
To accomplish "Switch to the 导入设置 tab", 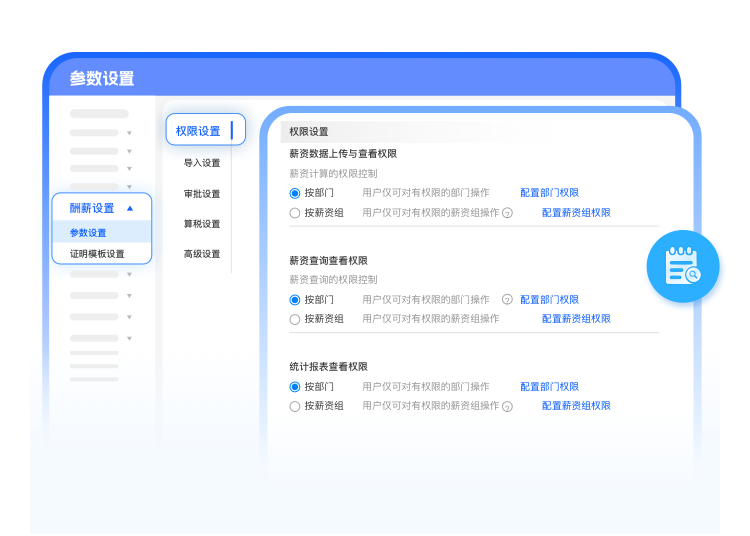I will 201,163.
